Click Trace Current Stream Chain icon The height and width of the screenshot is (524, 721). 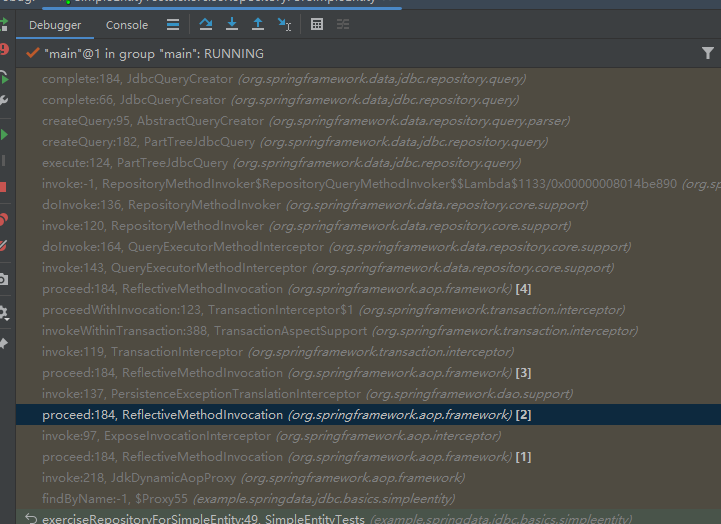(343, 24)
